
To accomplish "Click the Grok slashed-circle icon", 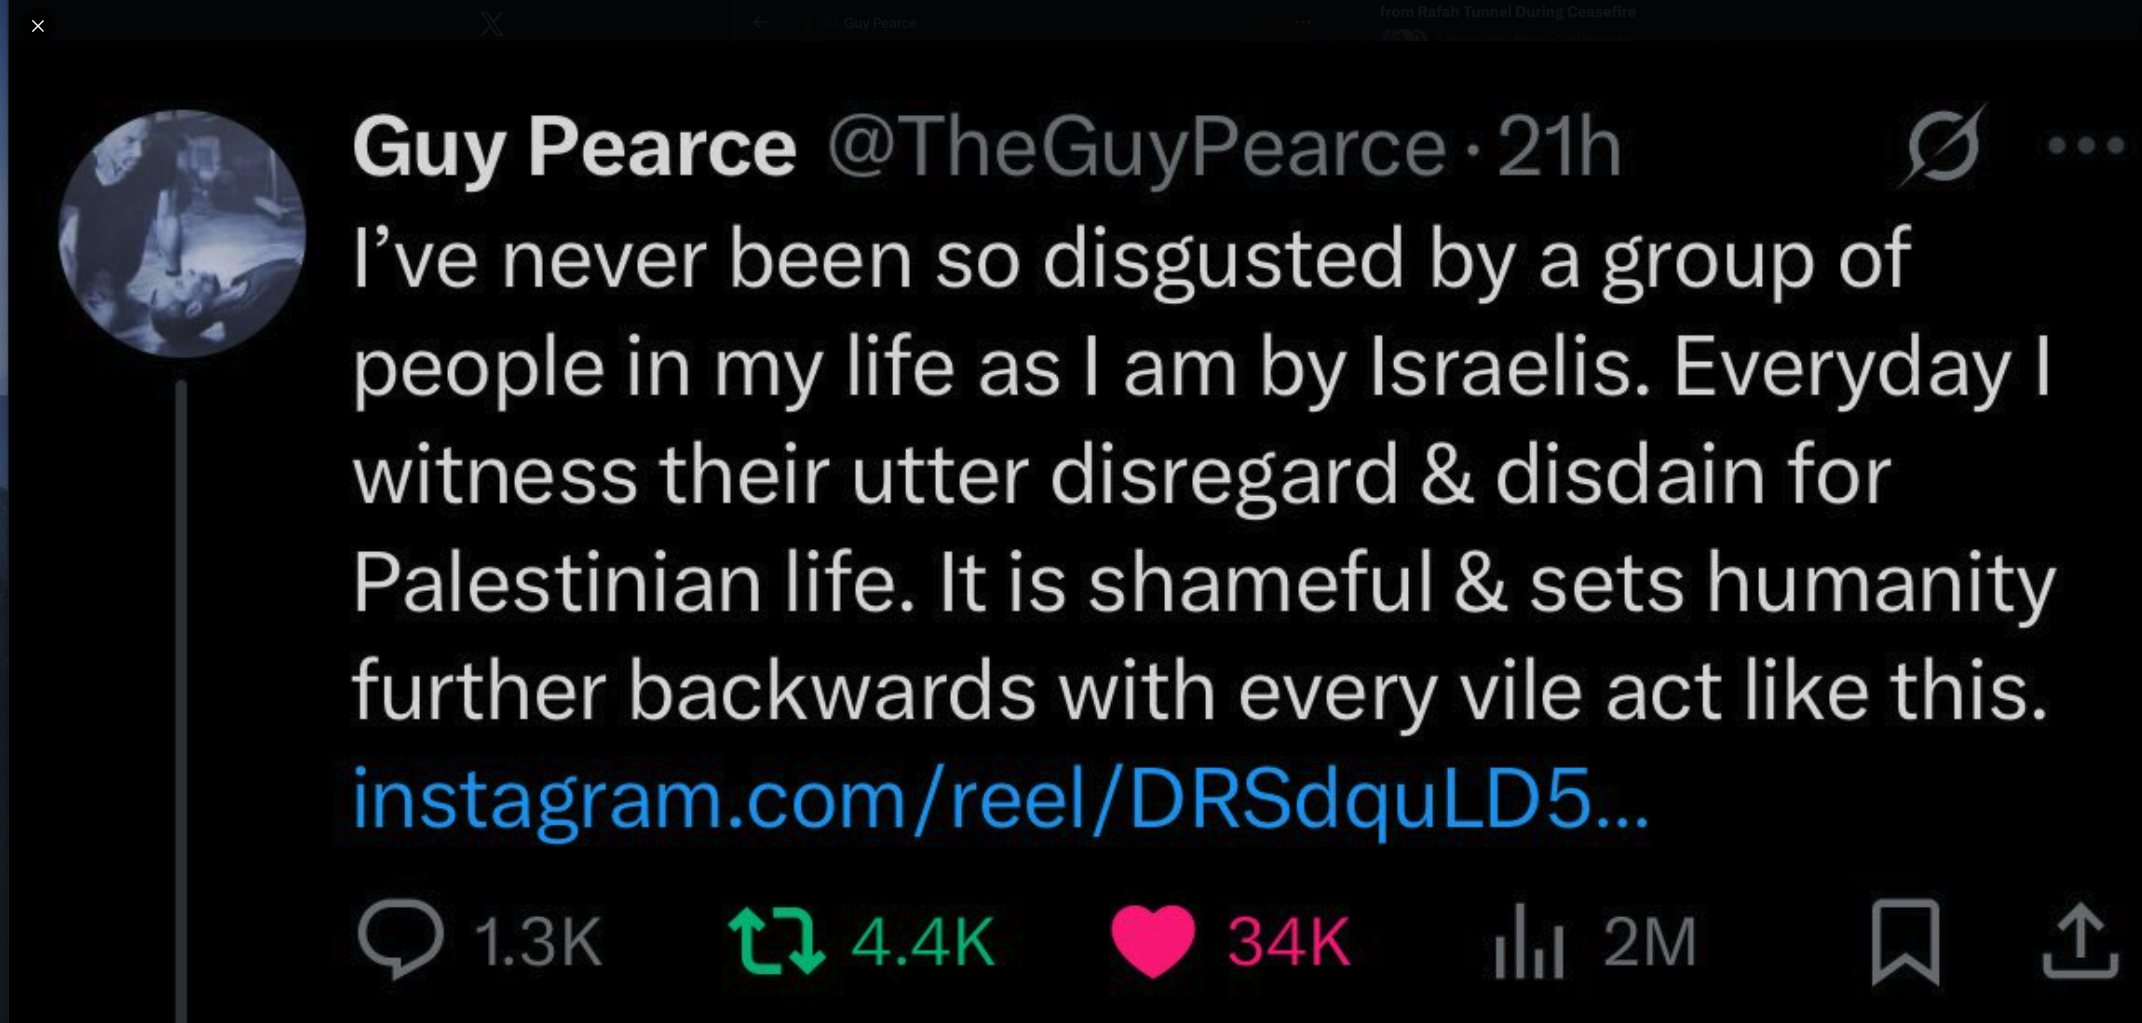I will pos(1942,147).
